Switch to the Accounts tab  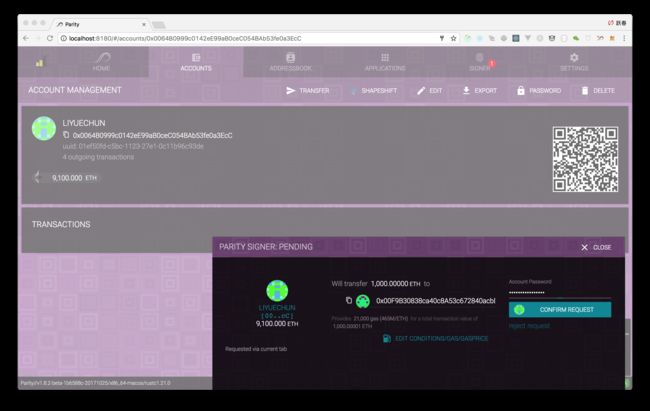[196, 62]
